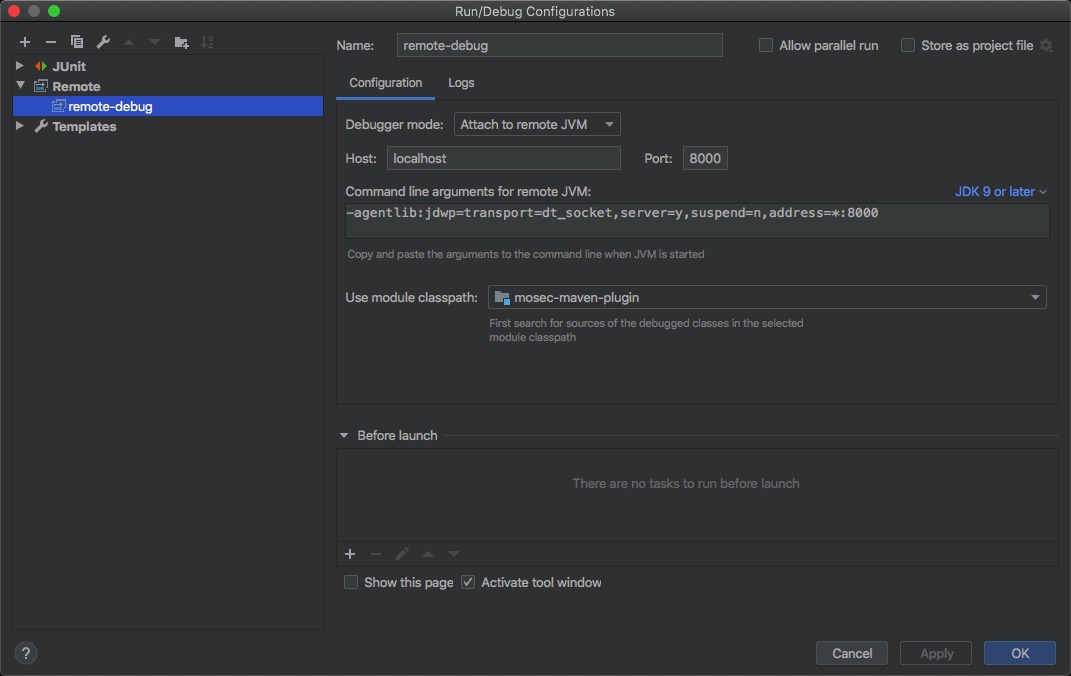Check Store as project file

908,44
